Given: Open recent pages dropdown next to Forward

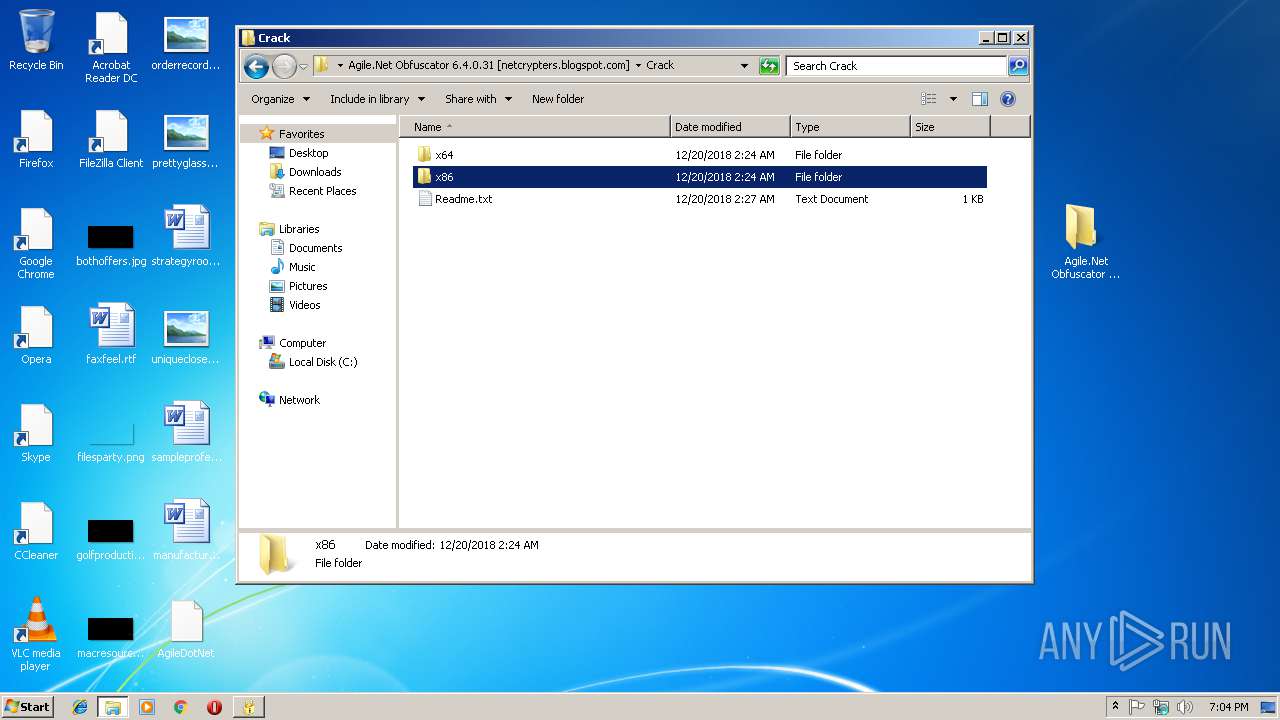Looking at the screenshot, I should coord(302,66).
